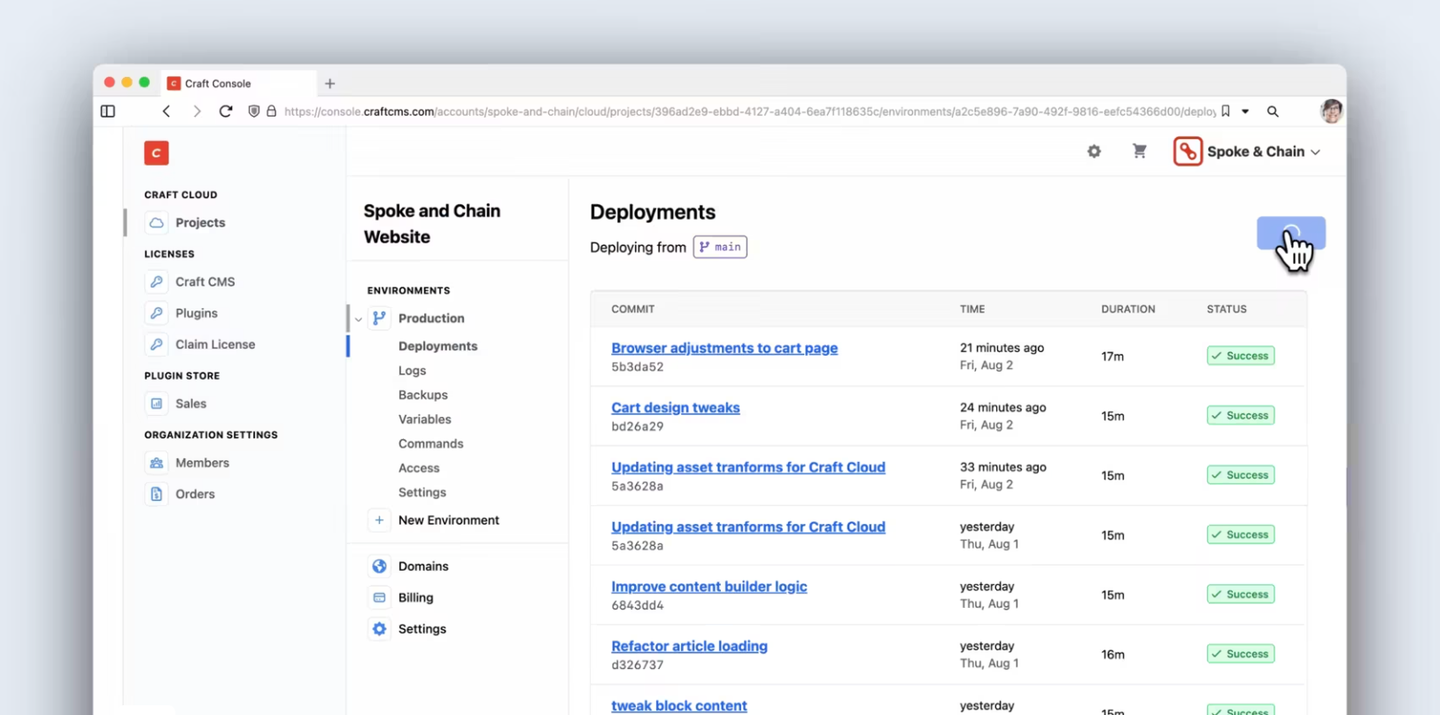Image resolution: width=1440 pixels, height=715 pixels.
Task: Toggle the browser sidebar panel icon
Action: (x=108, y=112)
